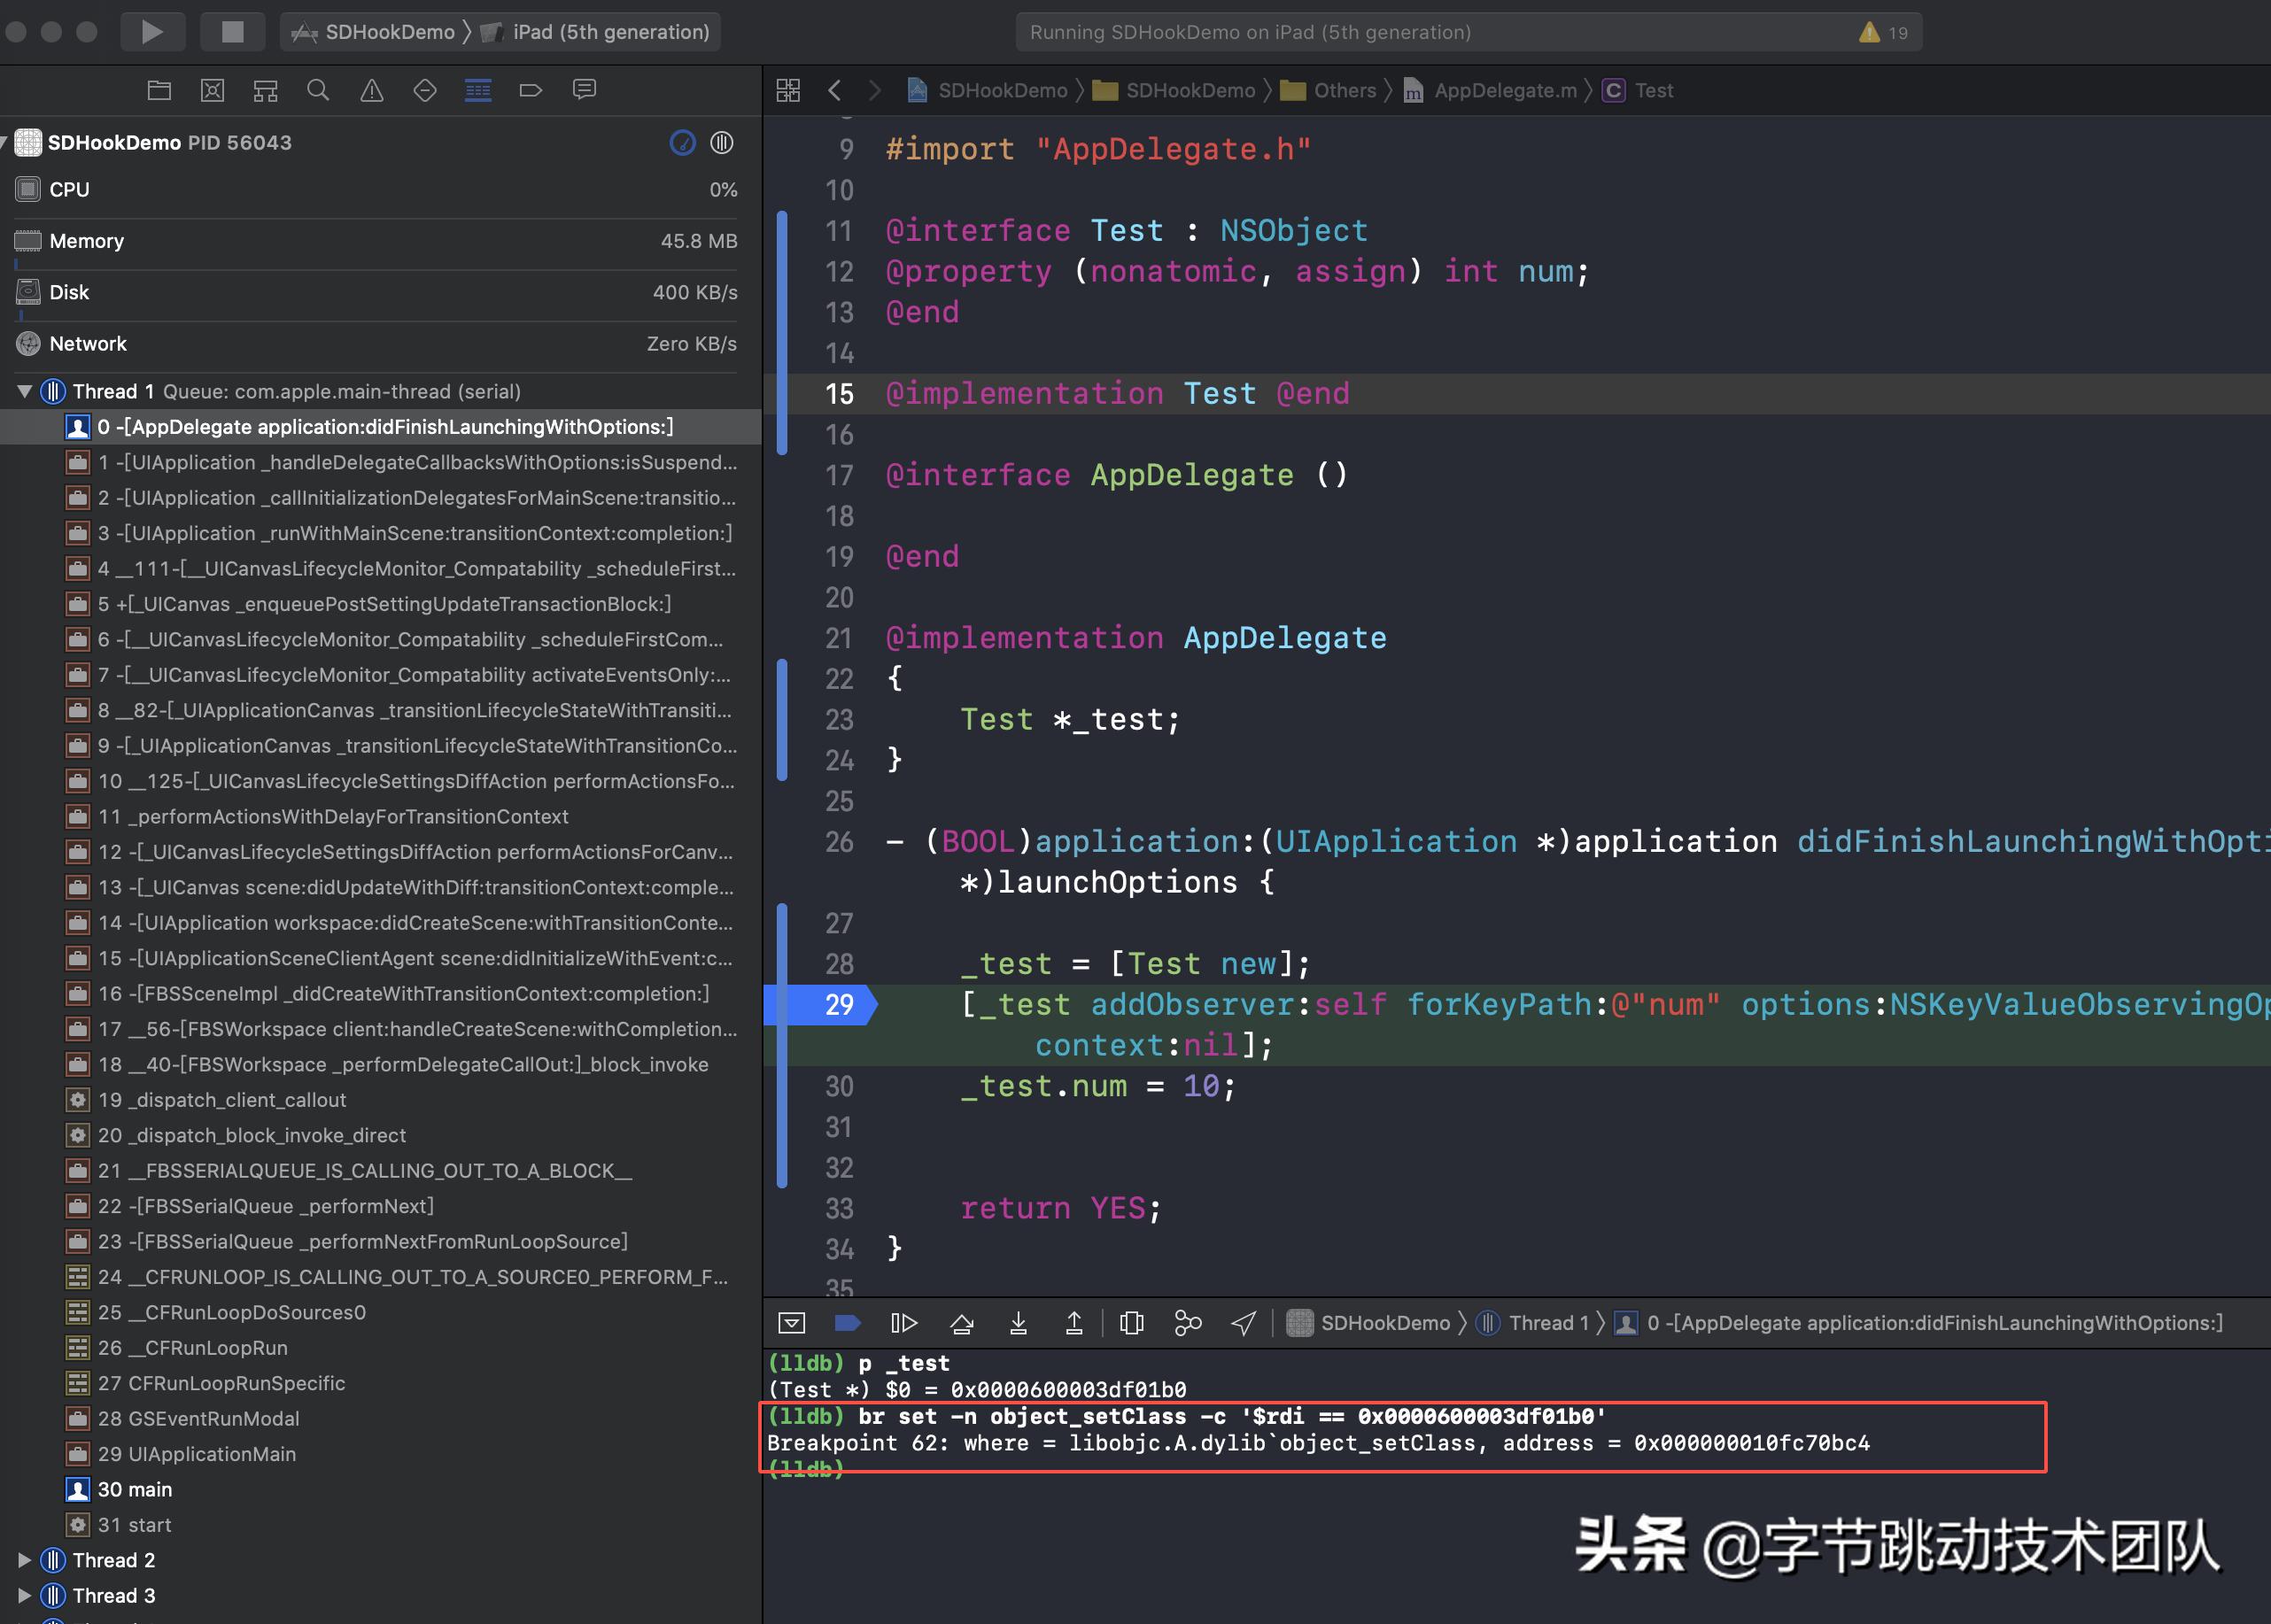Stop the running app
The image size is (2271, 1624).
click(x=232, y=31)
